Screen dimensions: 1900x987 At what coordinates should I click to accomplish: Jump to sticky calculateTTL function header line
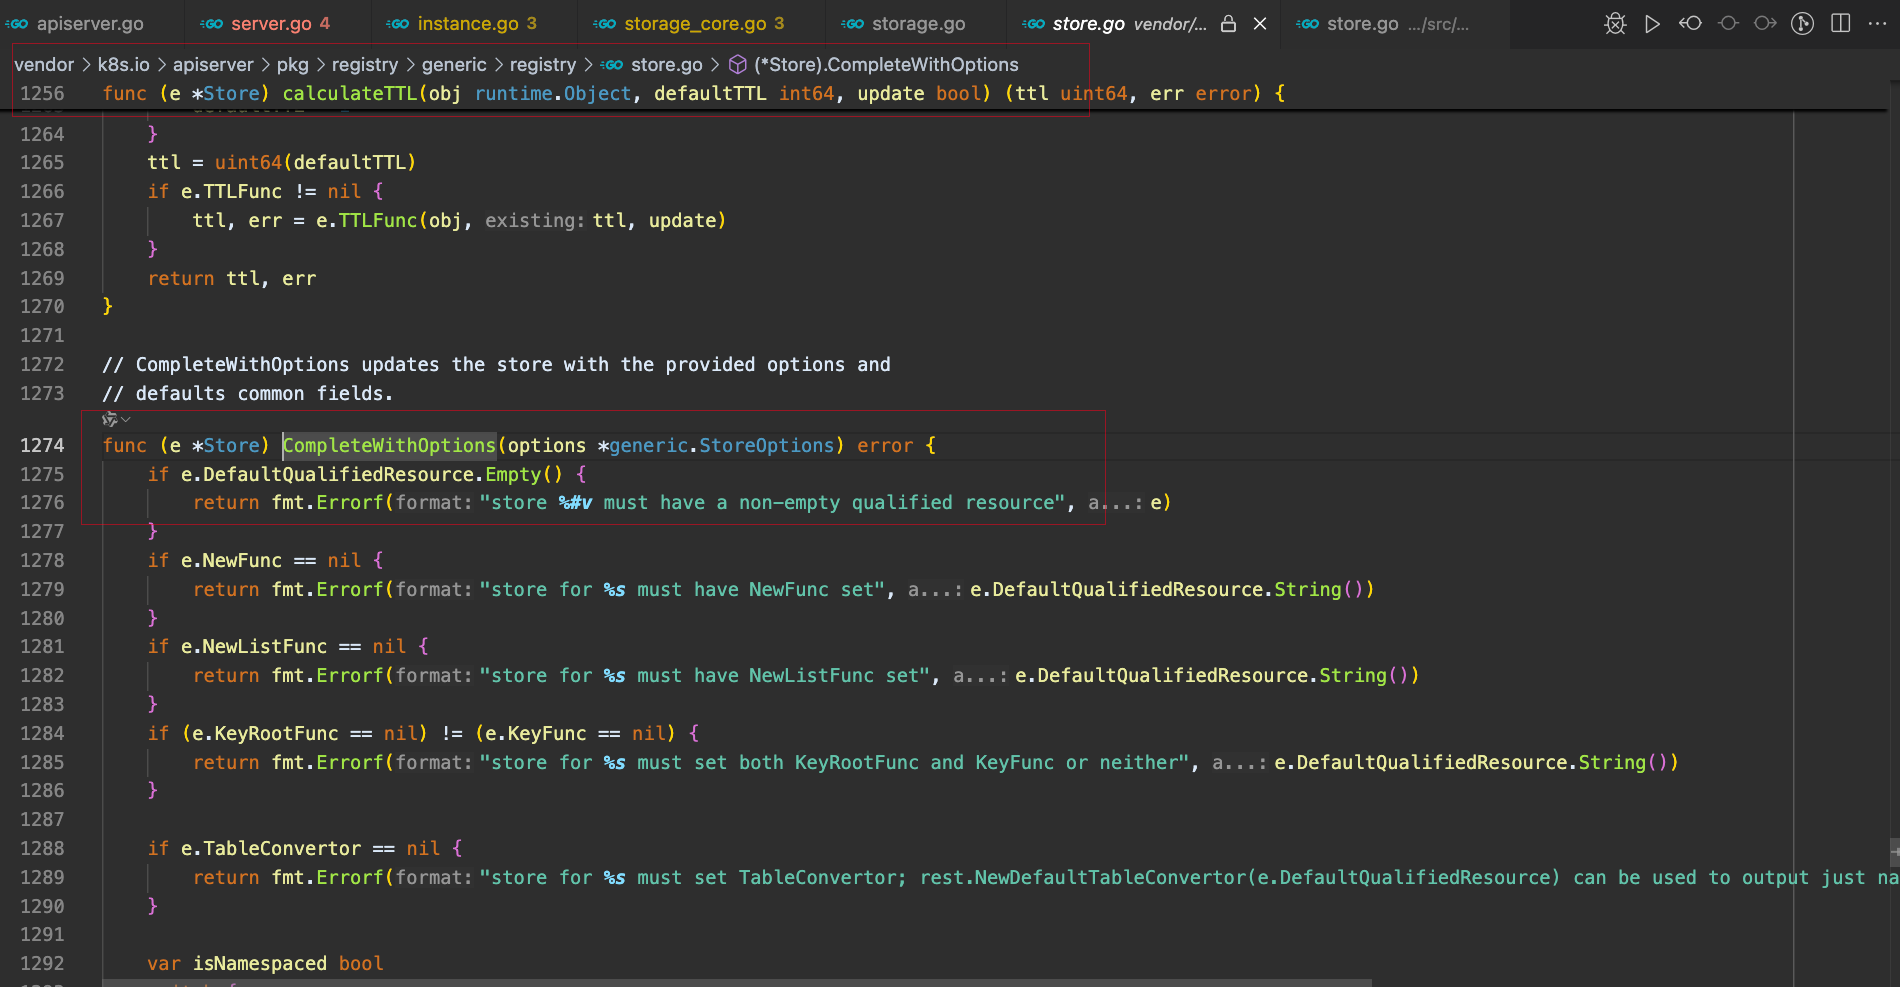[x=693, y=93]
